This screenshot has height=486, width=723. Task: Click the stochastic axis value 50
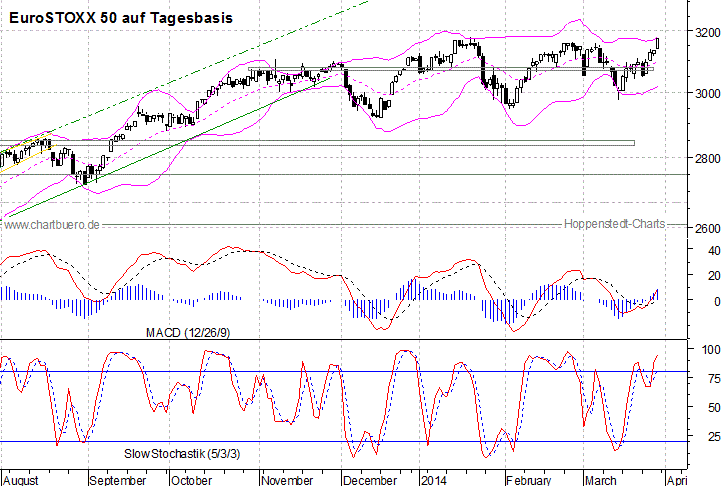pos(714,408)
